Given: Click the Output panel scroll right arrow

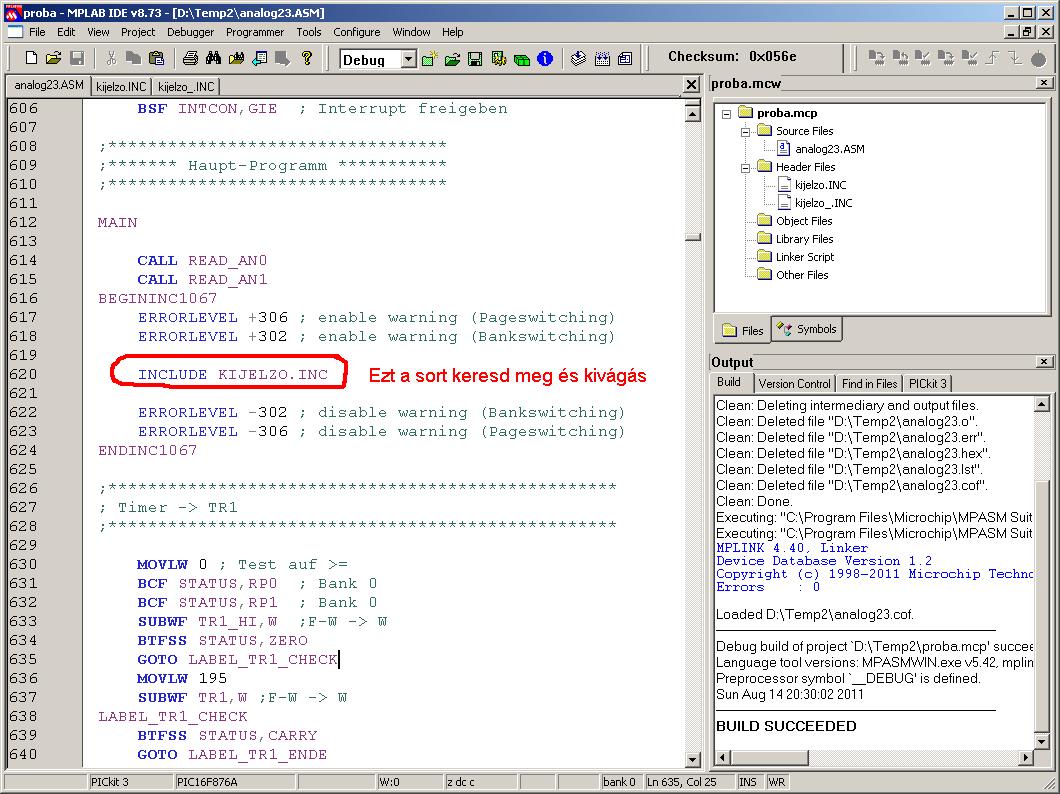Looking at the screenshot, I should pos(1026,758).
